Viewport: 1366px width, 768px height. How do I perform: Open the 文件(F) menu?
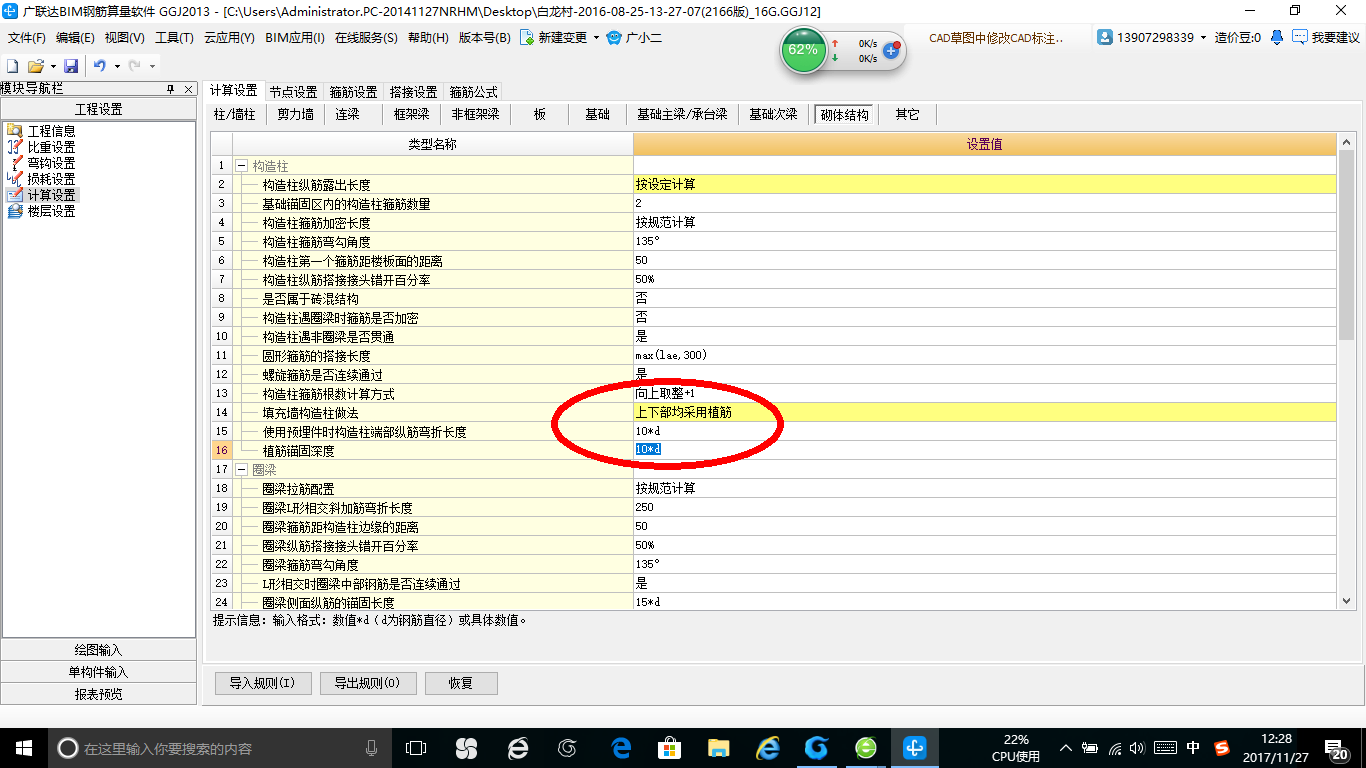click(27, 38)
